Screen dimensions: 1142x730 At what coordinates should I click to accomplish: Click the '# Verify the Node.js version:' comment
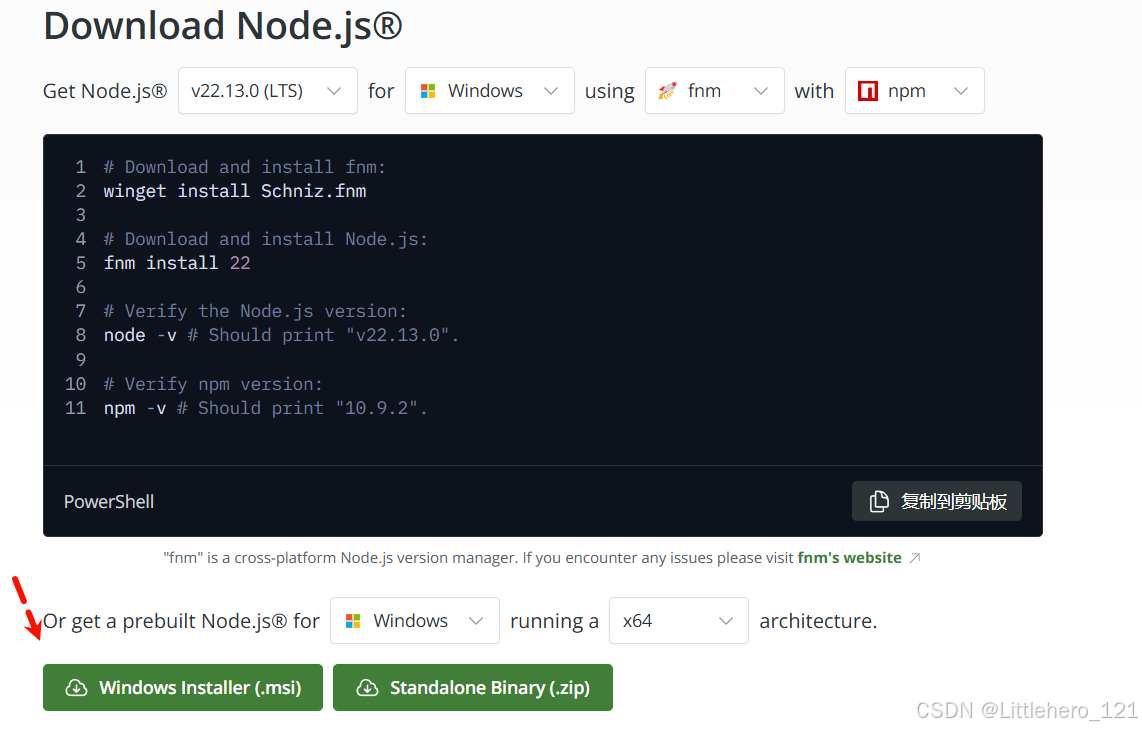click(x=255, y=311)
